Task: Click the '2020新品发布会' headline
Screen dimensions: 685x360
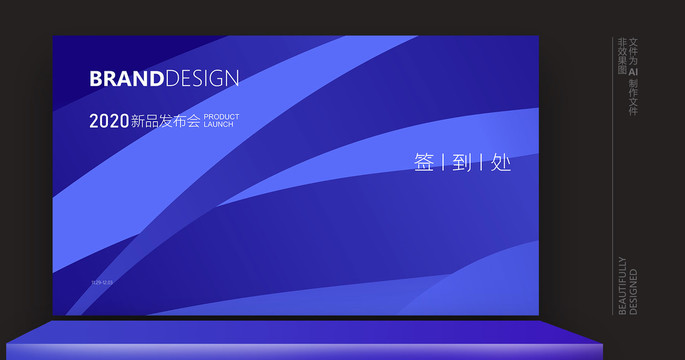Action: (x=145, y=121)
